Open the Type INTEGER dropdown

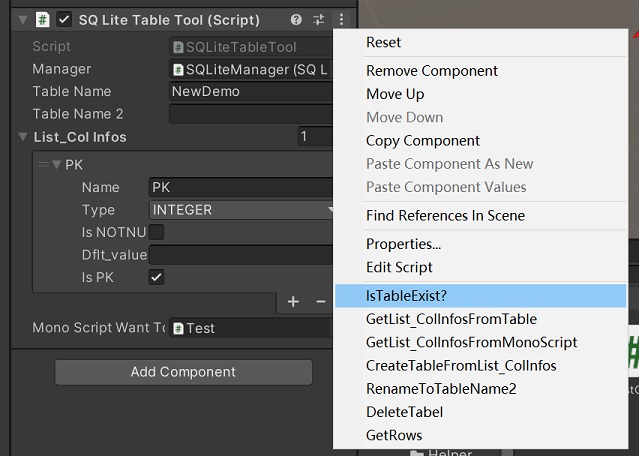[240, 210]
